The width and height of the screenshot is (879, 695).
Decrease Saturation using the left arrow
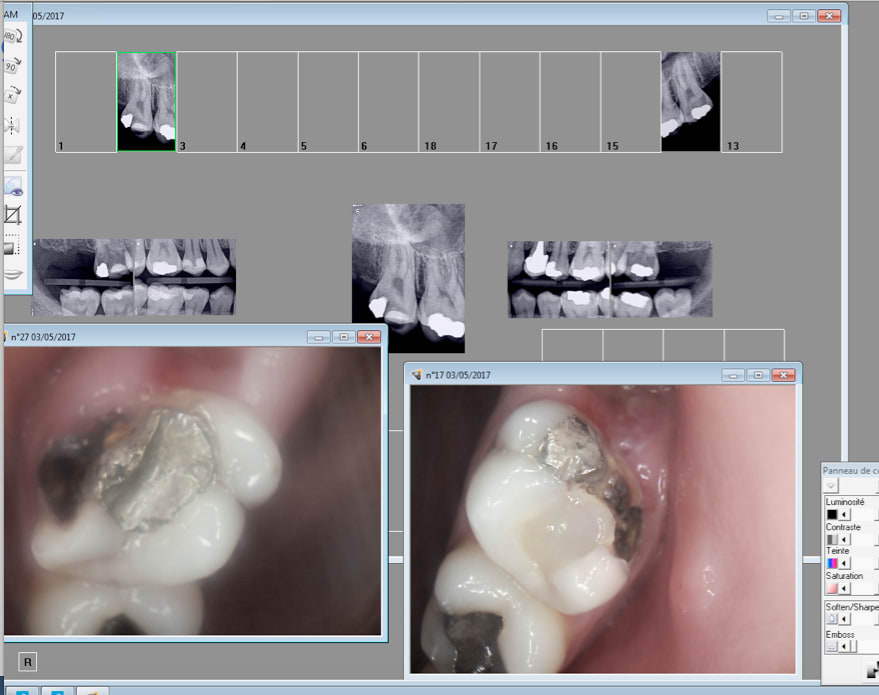pos(844,589)
